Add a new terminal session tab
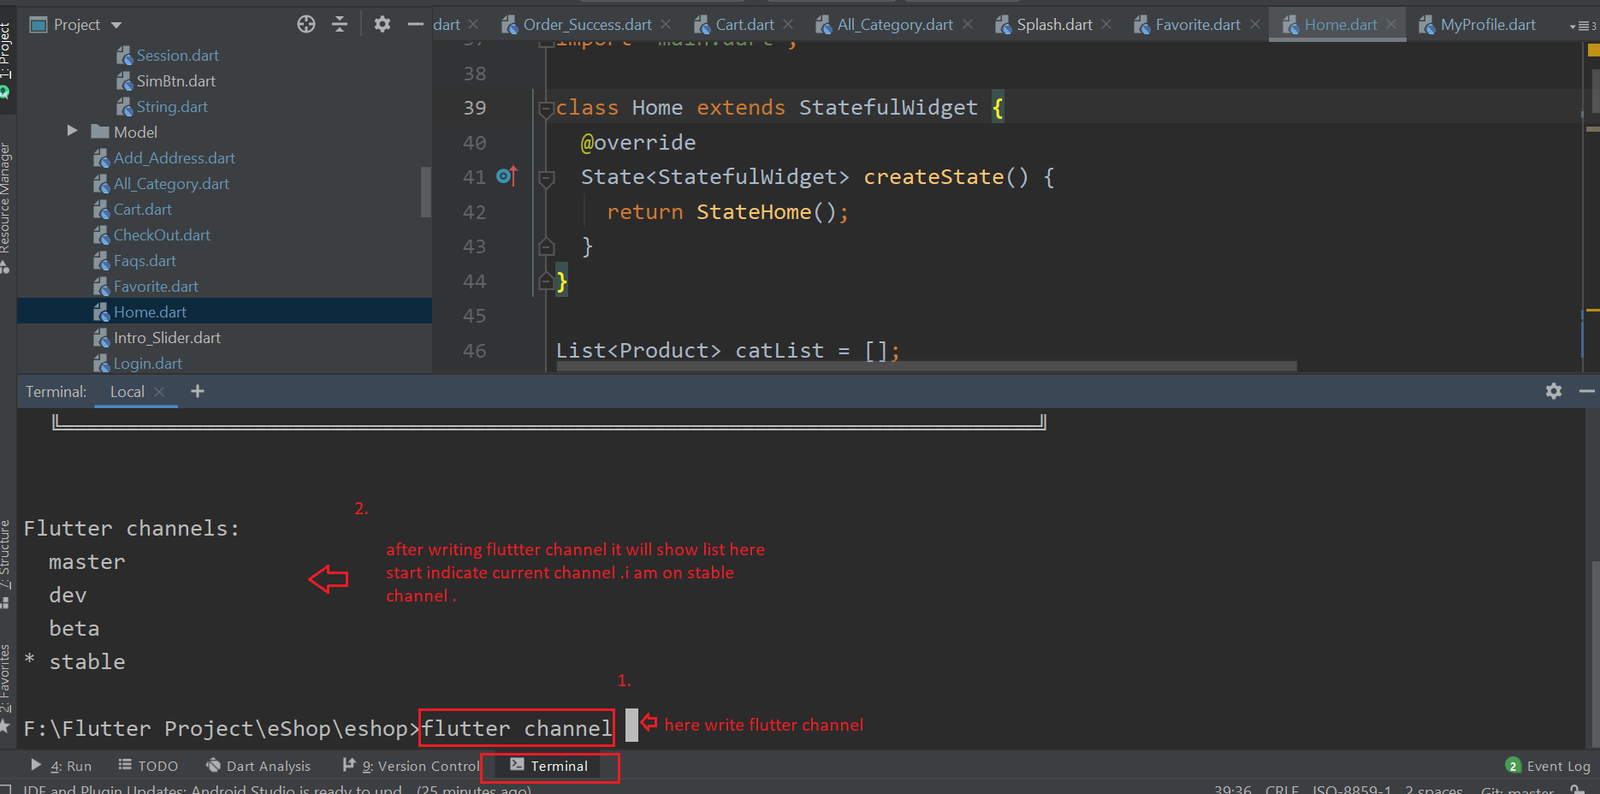 click(197, 391)
